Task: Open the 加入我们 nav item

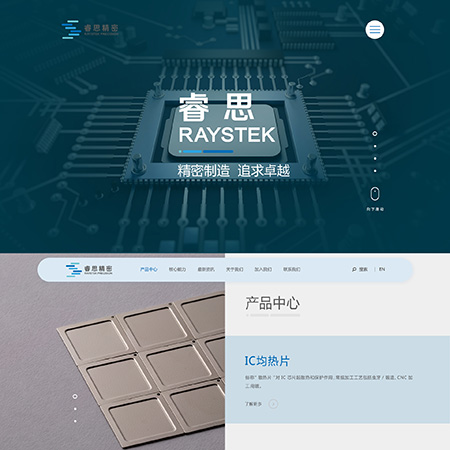Action: tap(263, 269)
